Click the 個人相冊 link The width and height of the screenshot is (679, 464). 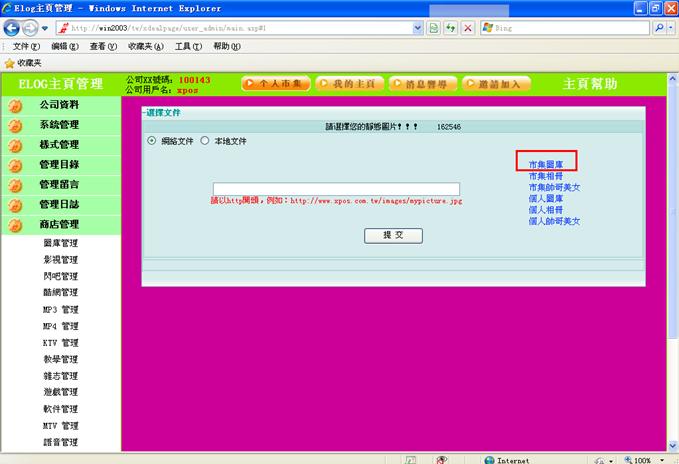(x=545, y=209)
